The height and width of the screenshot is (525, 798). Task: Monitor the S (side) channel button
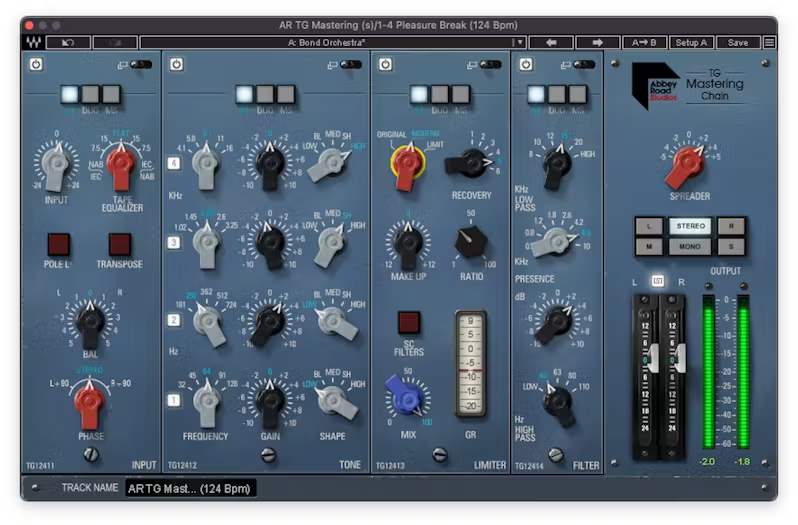[x=731, y=247]
